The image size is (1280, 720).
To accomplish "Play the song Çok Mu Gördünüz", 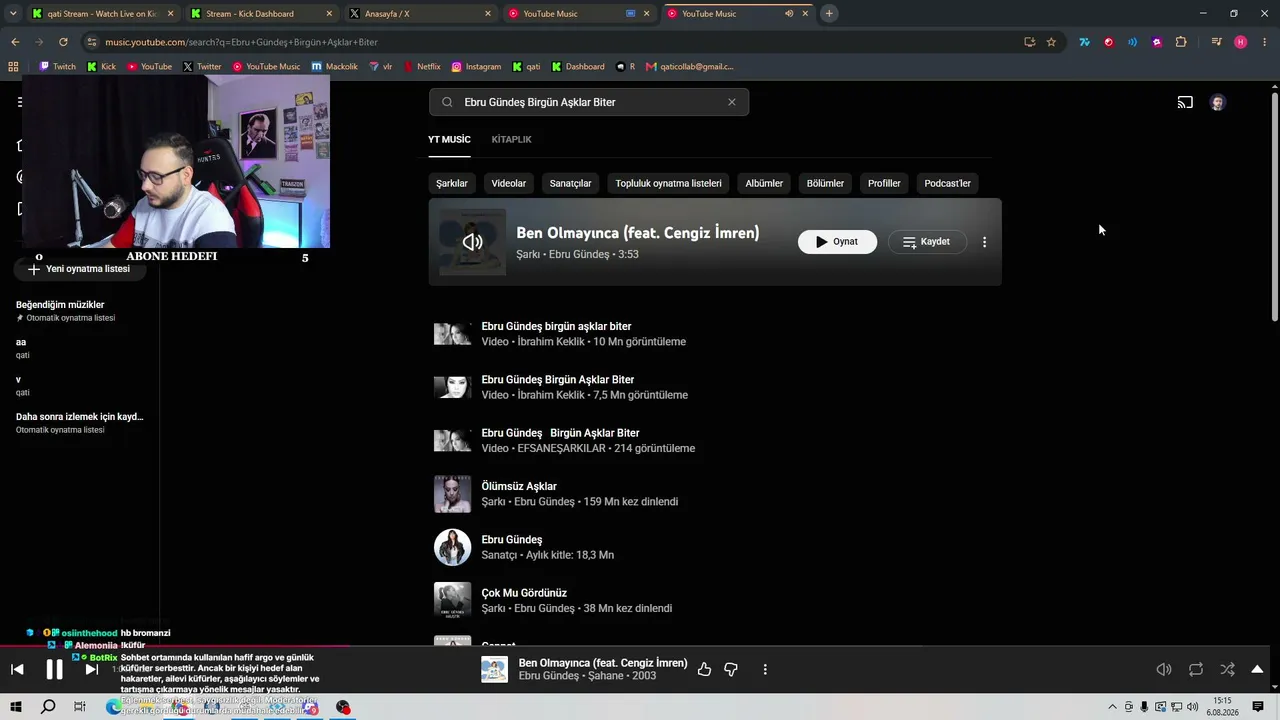I will [524, 593].
